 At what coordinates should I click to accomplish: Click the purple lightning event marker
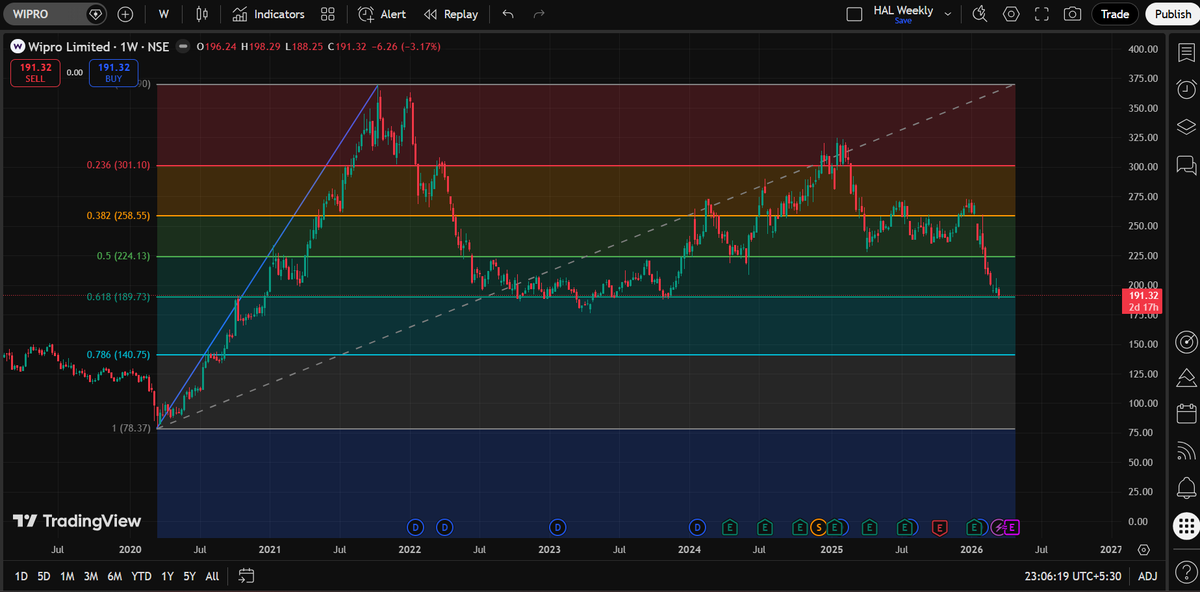pyautogui.click(x=998, y=527)
